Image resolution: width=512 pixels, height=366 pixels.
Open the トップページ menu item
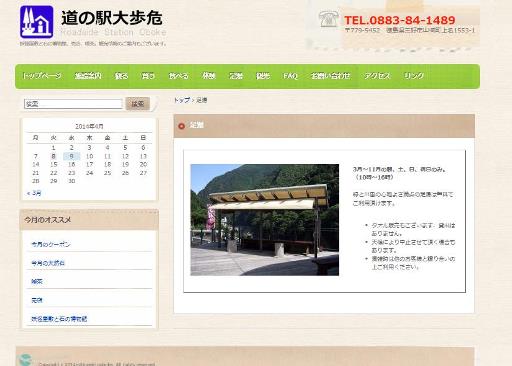click(x=42, y=76)
